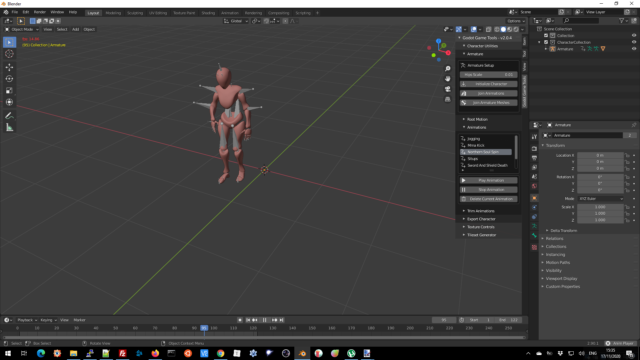Toggle X-Ray mode in viewport header
The width and height of the screenshot is (640, 360).
coord(489,29)
